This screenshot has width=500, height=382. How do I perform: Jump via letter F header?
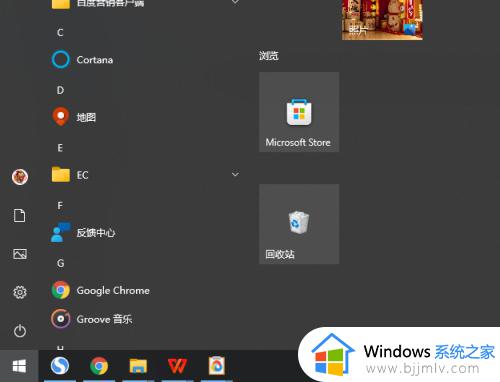pyautogui.click(x=60, y=205)
